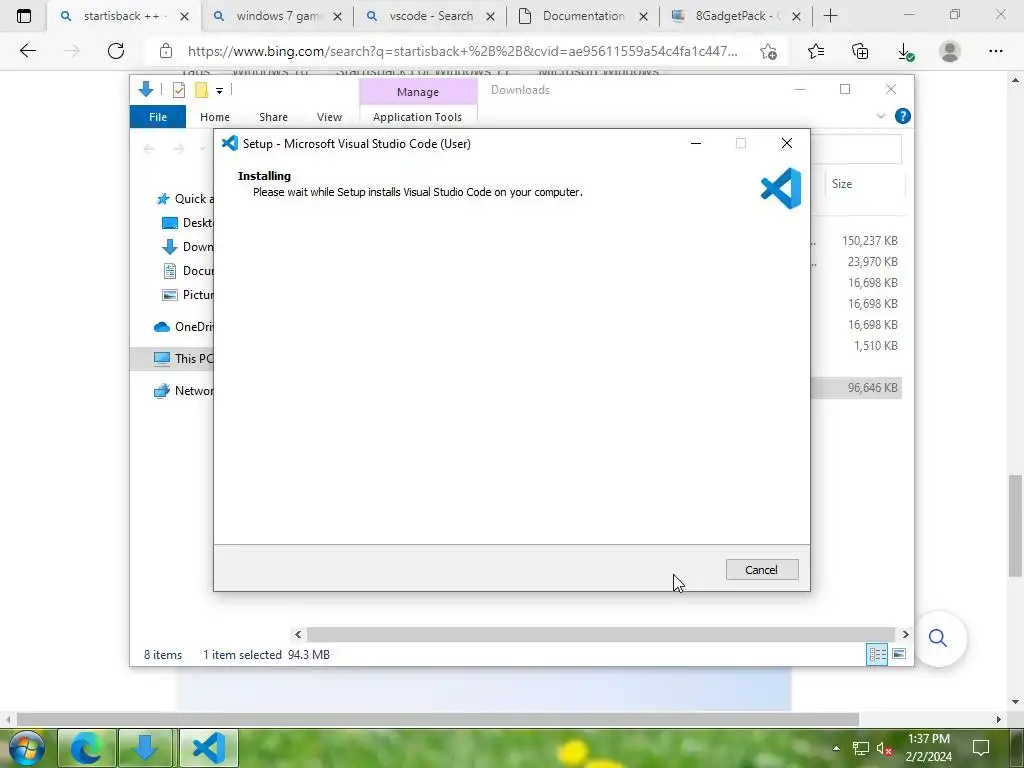This screenshot has width=1024, height=768.
Task: Select Network in Explorer sidebar
Action: coord(183,391)
